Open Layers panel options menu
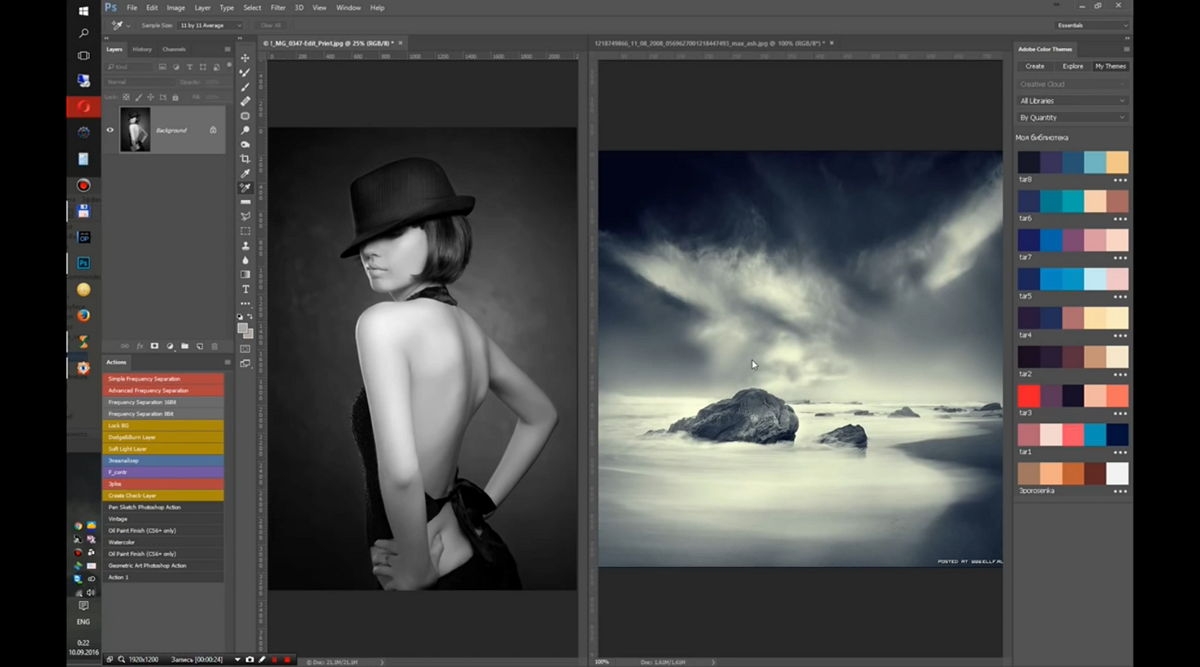Viewport: 1200px width, 667px height. click(x=228, y=49)
